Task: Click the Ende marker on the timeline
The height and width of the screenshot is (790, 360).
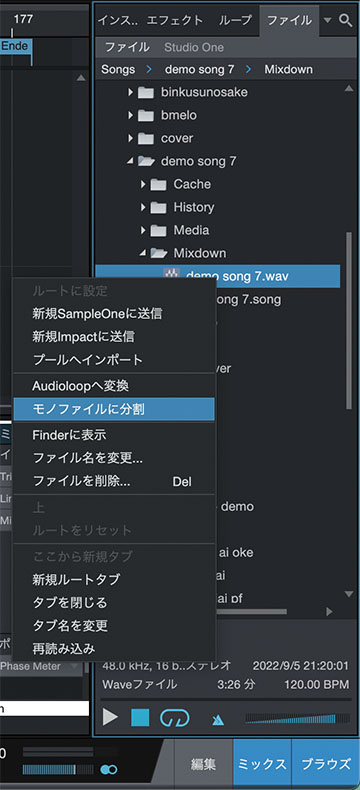Action: [x=16, y=47]
